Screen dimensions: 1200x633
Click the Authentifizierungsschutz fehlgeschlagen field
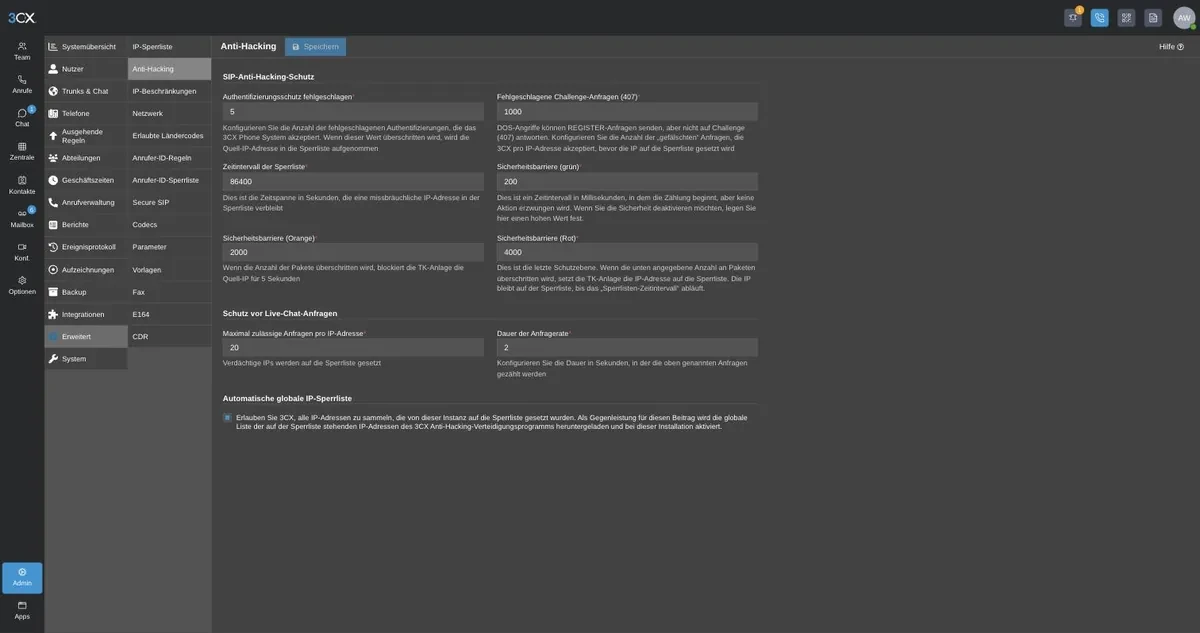coord(353,112)
